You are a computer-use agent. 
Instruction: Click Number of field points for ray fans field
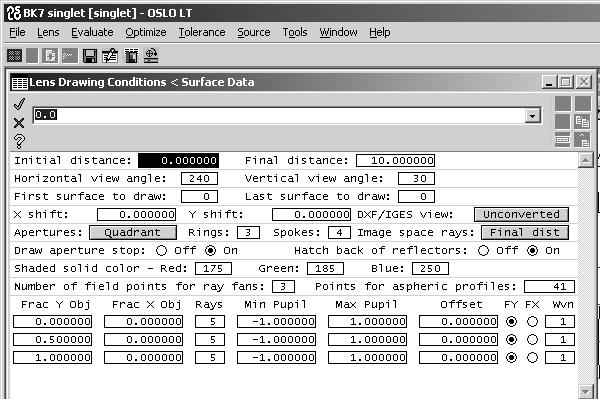tap(284, 287)
